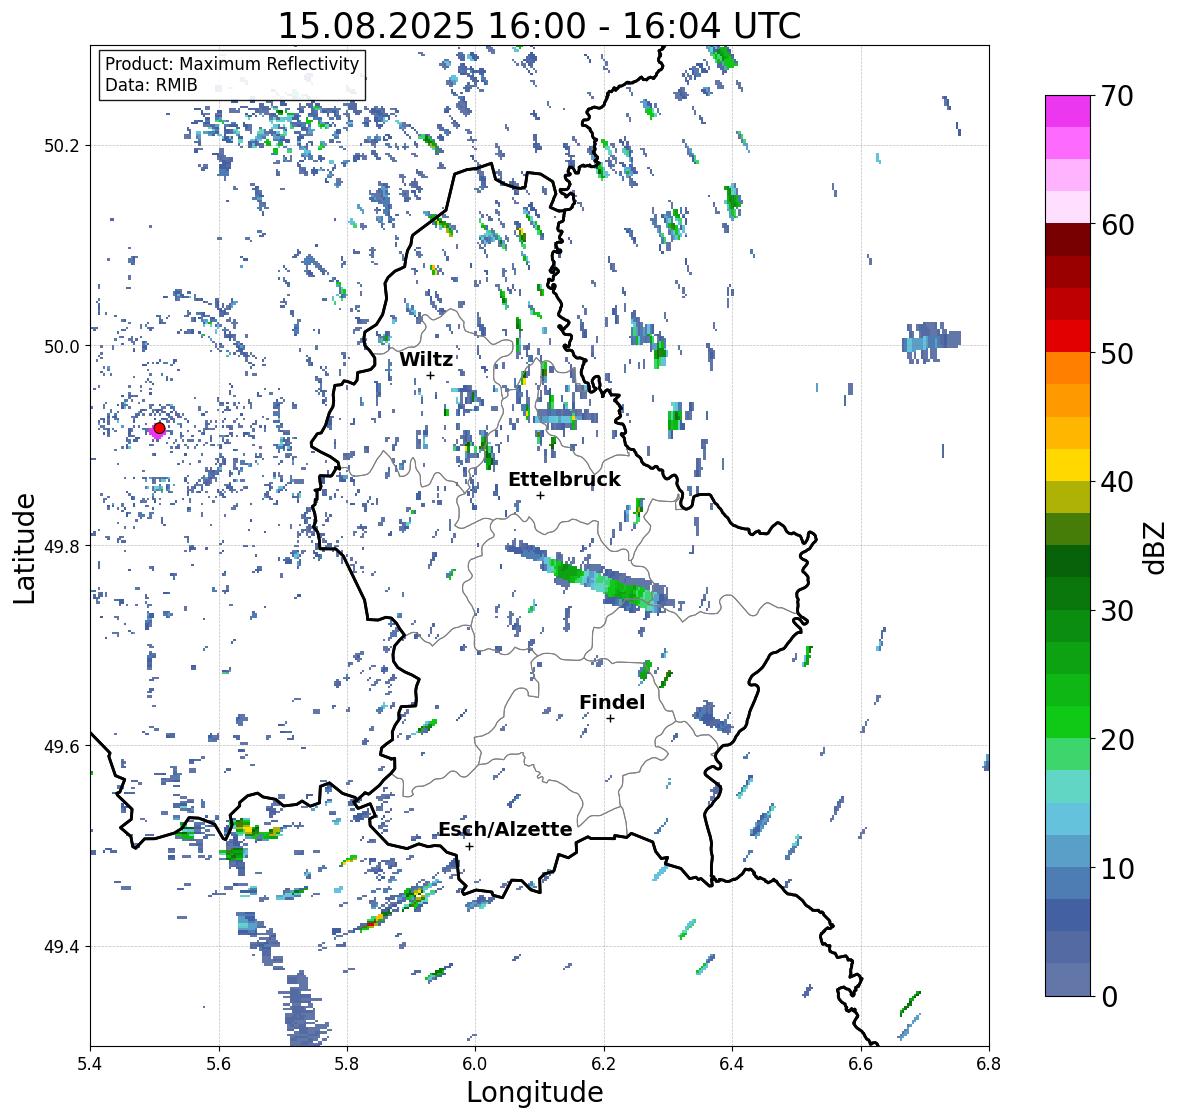Click the Findel station label
The width and height of the screenshot is (1179, 1117).
tap(612, 702)
